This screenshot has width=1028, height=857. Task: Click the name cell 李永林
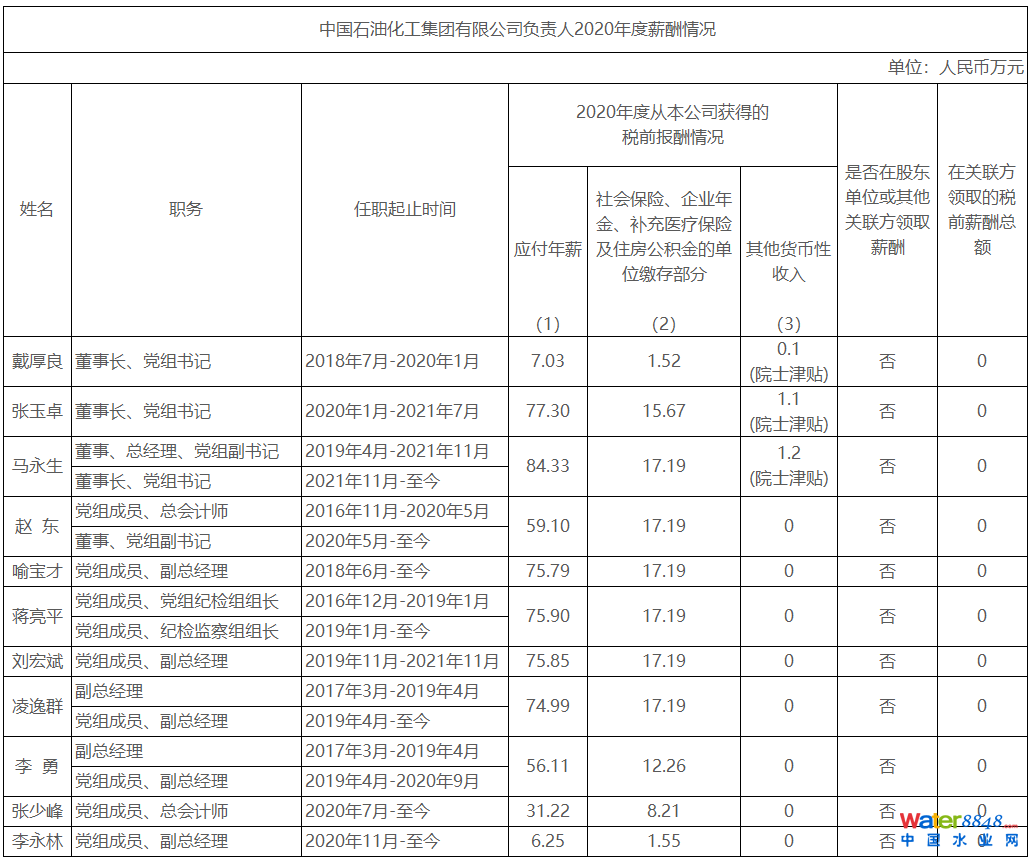[37, 842]
